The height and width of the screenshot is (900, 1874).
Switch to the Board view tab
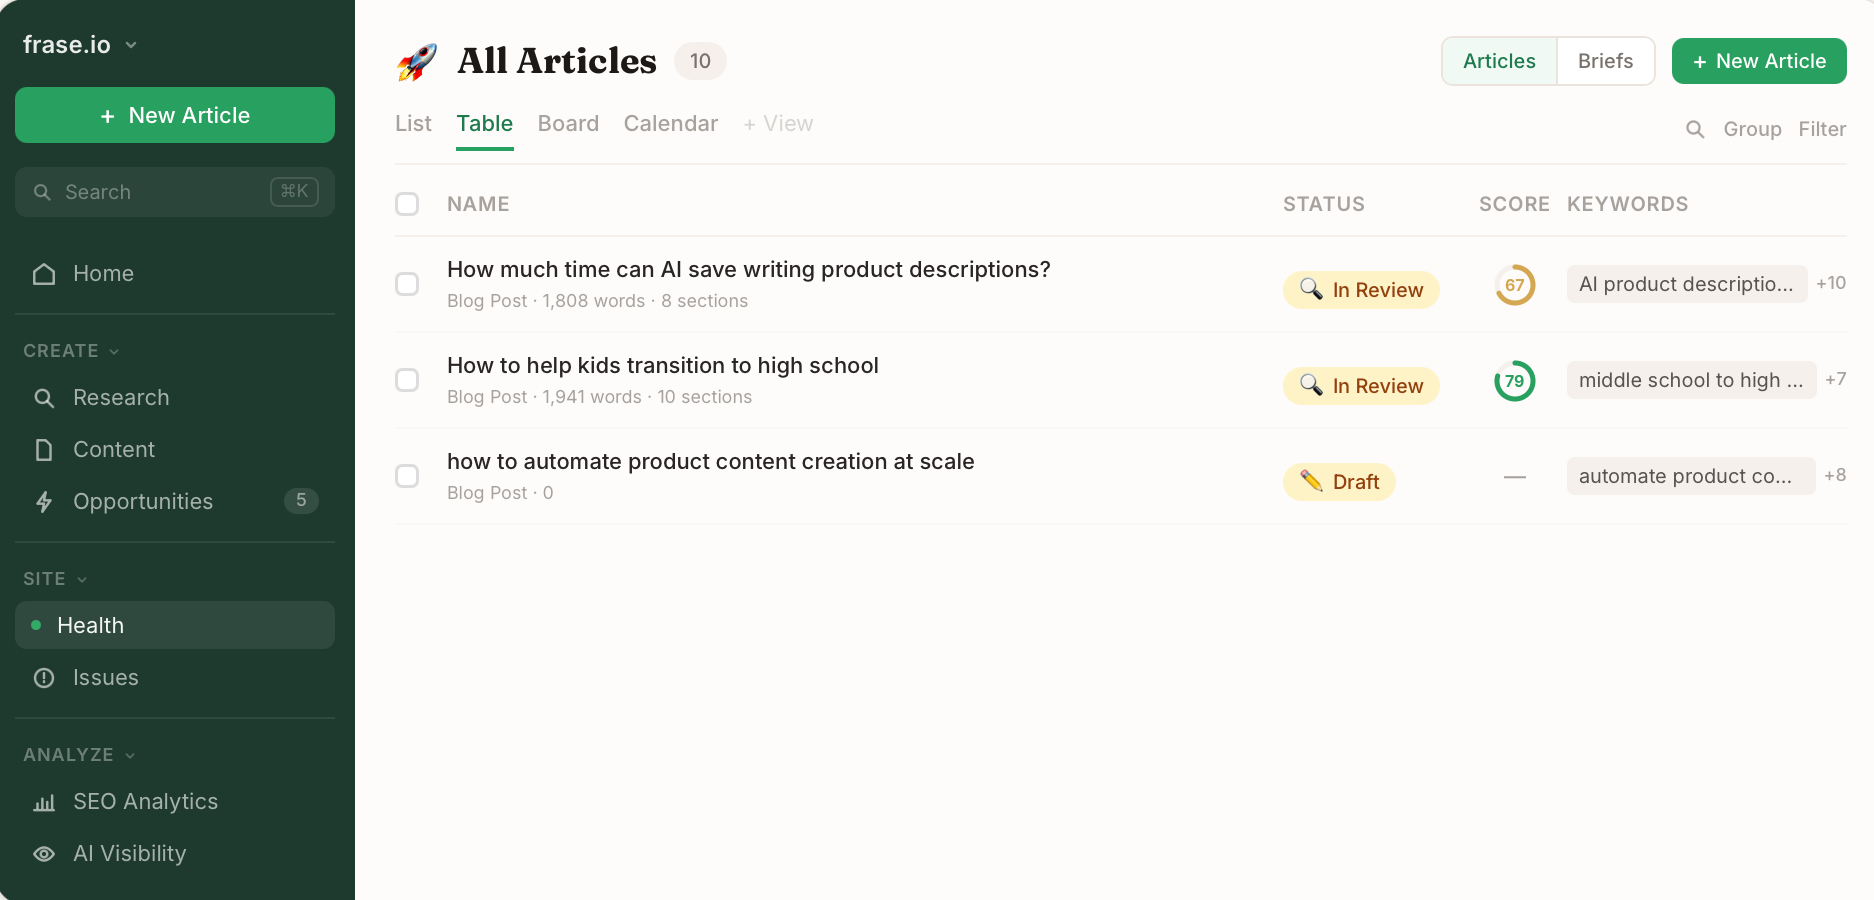[x=568, y=123]
